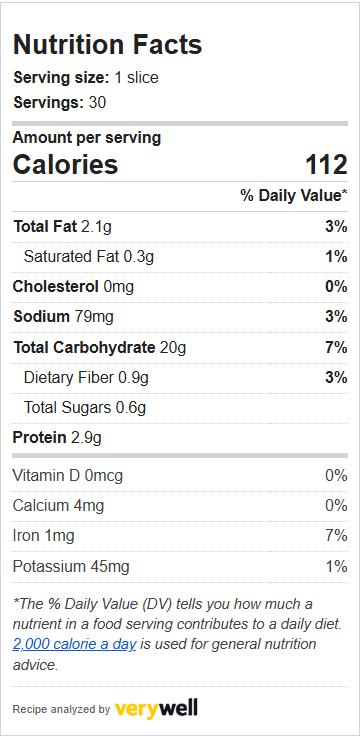The image size is (360, 739).
Task: Open the 2,000 calorie a day link
Action: pos(74,644)
